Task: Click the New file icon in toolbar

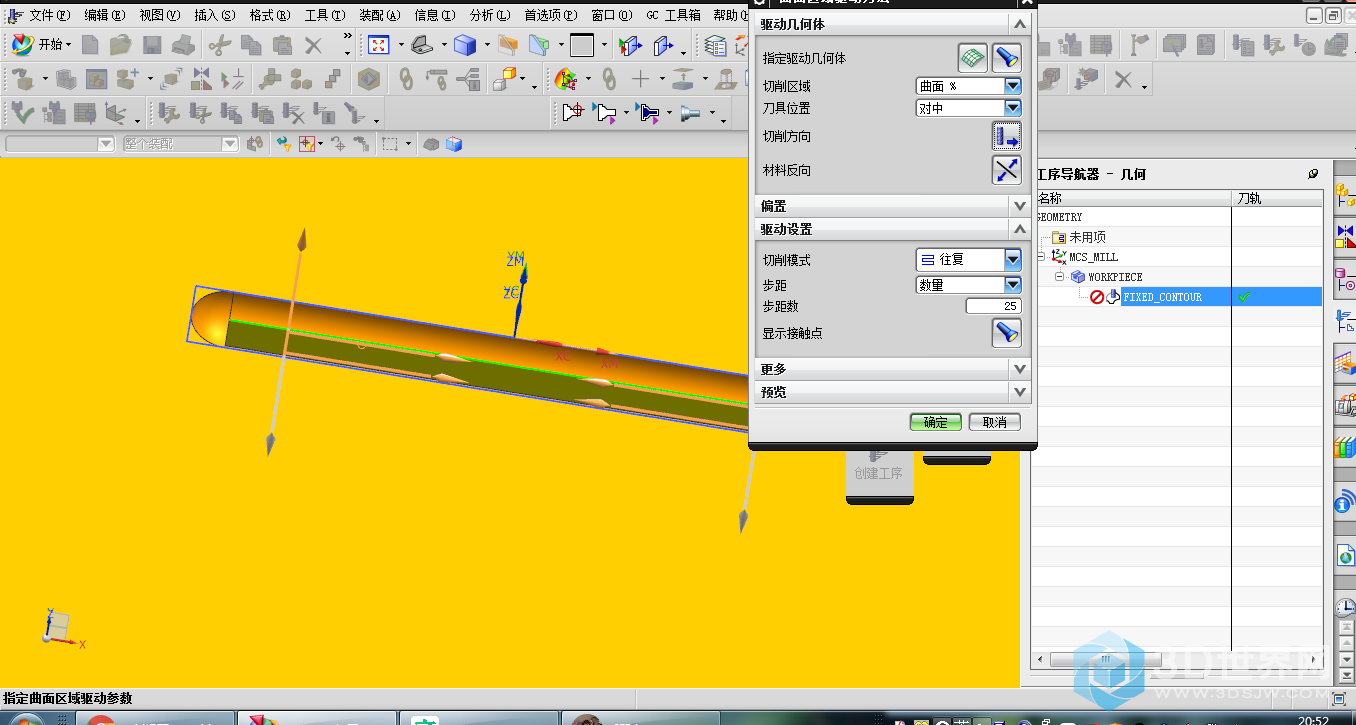Action: pyautogui.click(x=91, y=45)
